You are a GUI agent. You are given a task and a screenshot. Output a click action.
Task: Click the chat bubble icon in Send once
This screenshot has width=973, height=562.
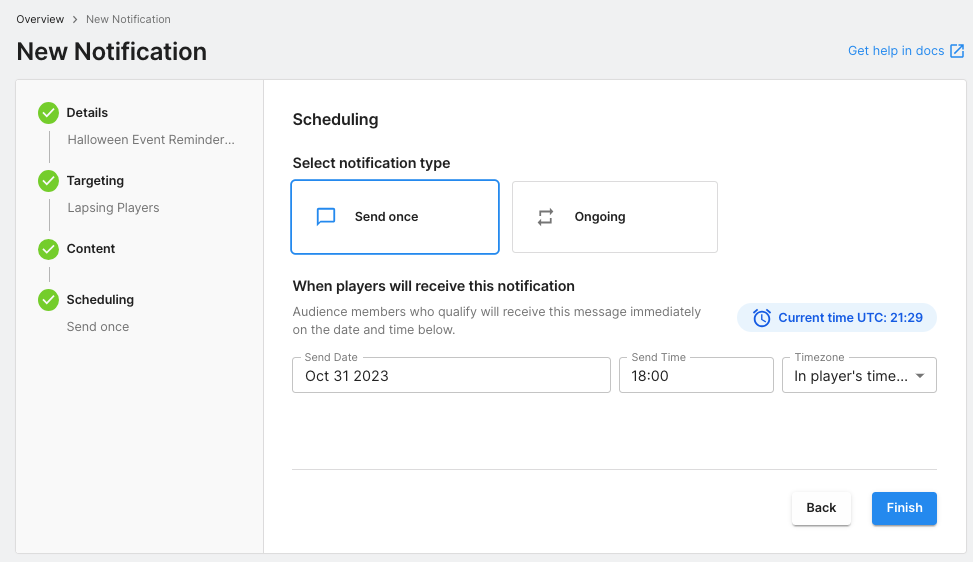coord(326,217)
